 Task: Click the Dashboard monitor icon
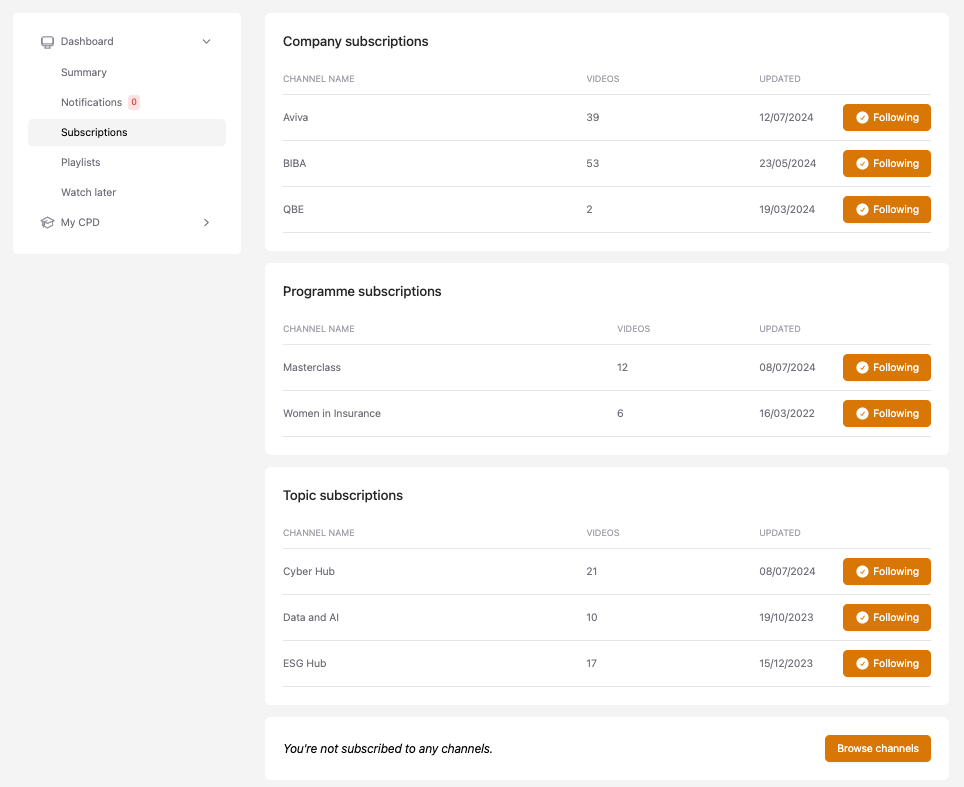coord(47,42)
